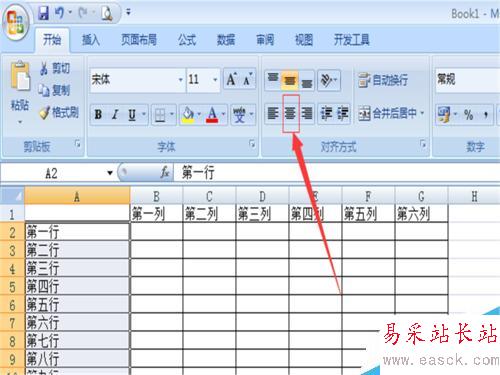Open the 数据 (Data) tab
500x375 pixels.
(226, 40)
